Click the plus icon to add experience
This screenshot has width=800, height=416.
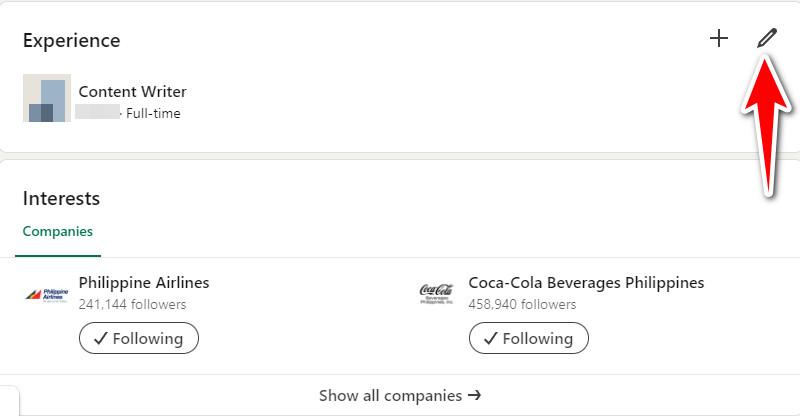(718, 39)
